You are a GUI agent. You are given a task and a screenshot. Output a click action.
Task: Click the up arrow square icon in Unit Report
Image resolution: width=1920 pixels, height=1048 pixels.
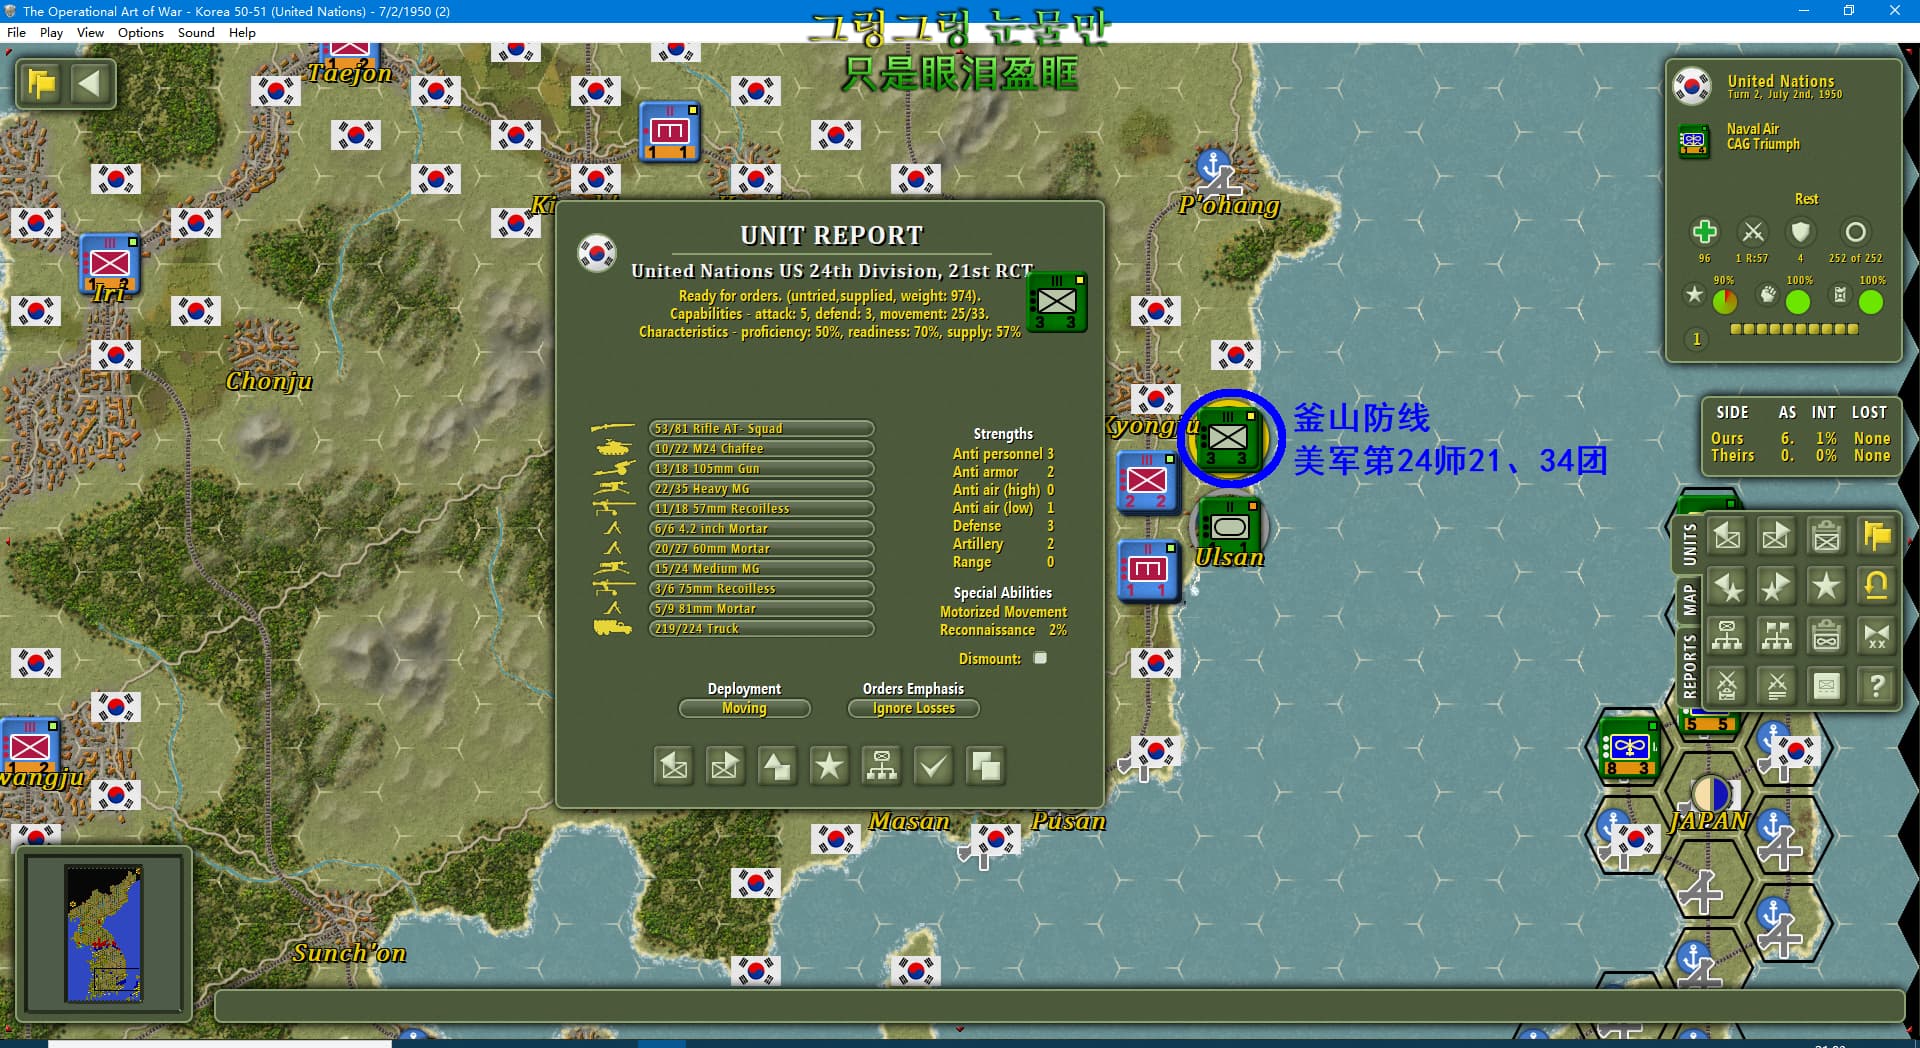(777, 767)
